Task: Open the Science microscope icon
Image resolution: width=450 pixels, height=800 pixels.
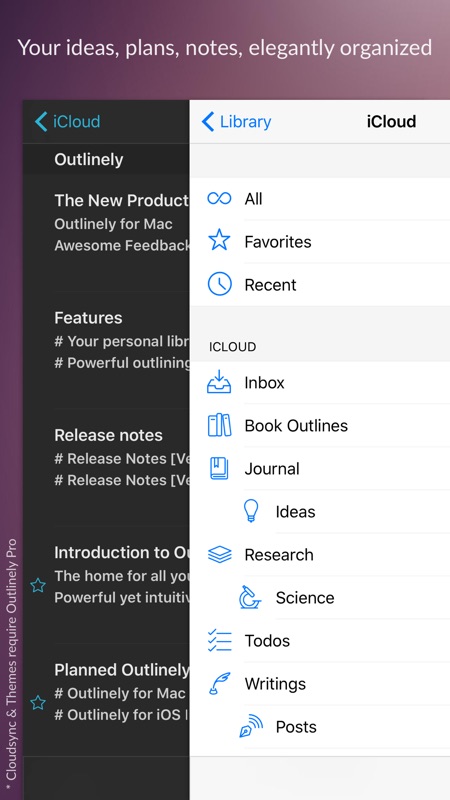Action: [x=250, y=597]
